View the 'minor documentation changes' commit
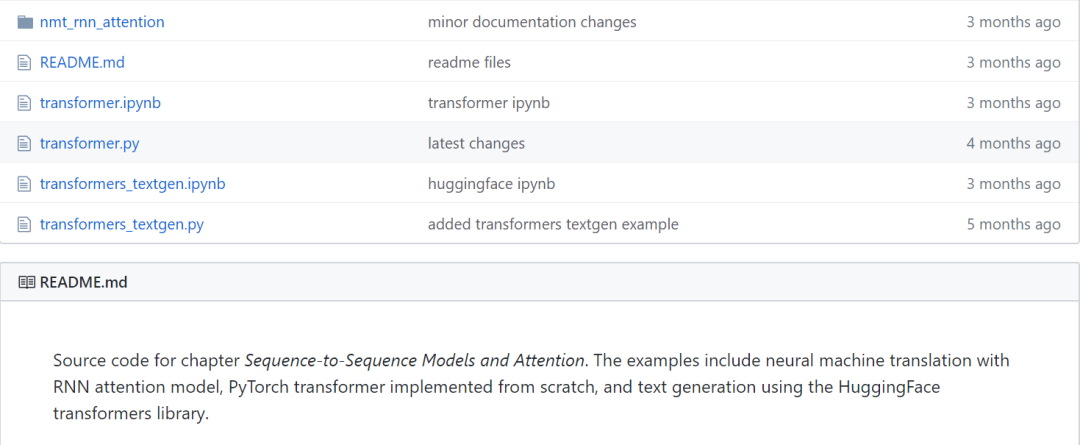This screenshot has width=1080, height=445. coord(531,22)
